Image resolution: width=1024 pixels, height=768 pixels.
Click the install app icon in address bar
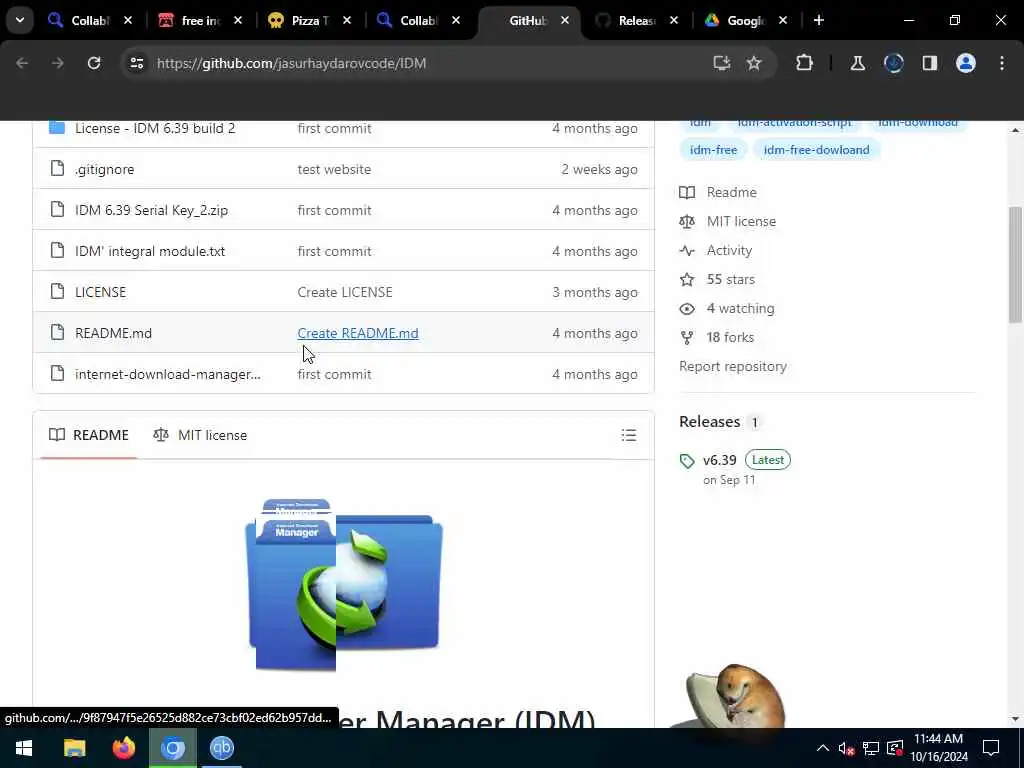click(x=721, y=63)
